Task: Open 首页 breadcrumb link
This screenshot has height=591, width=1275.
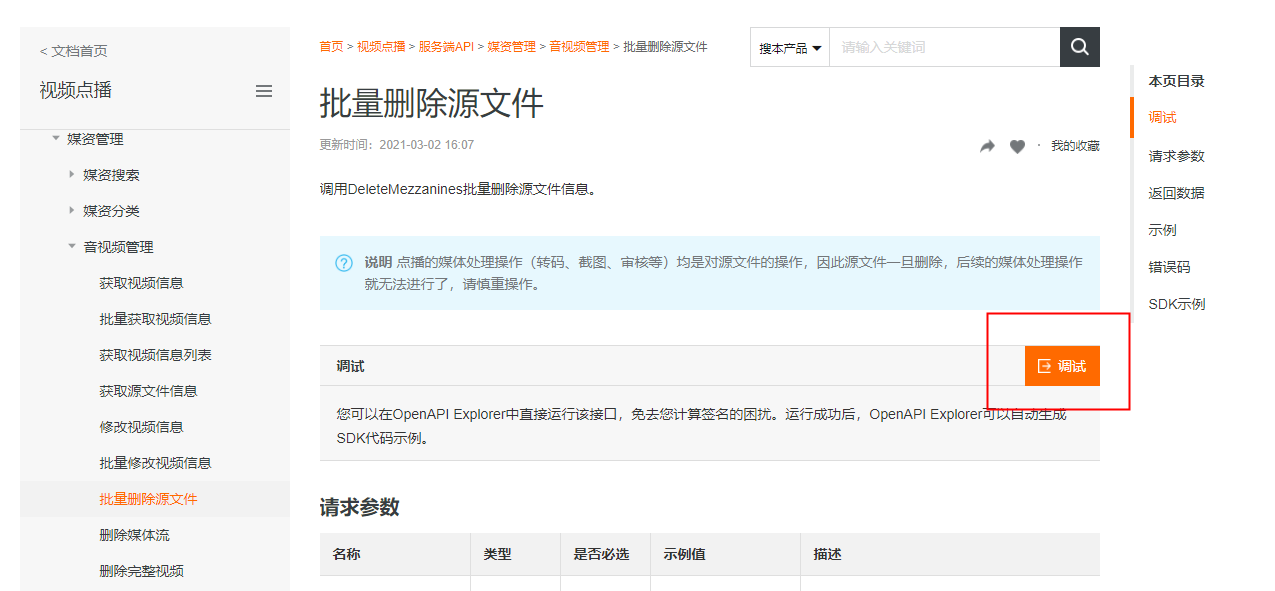Action: 331,47
